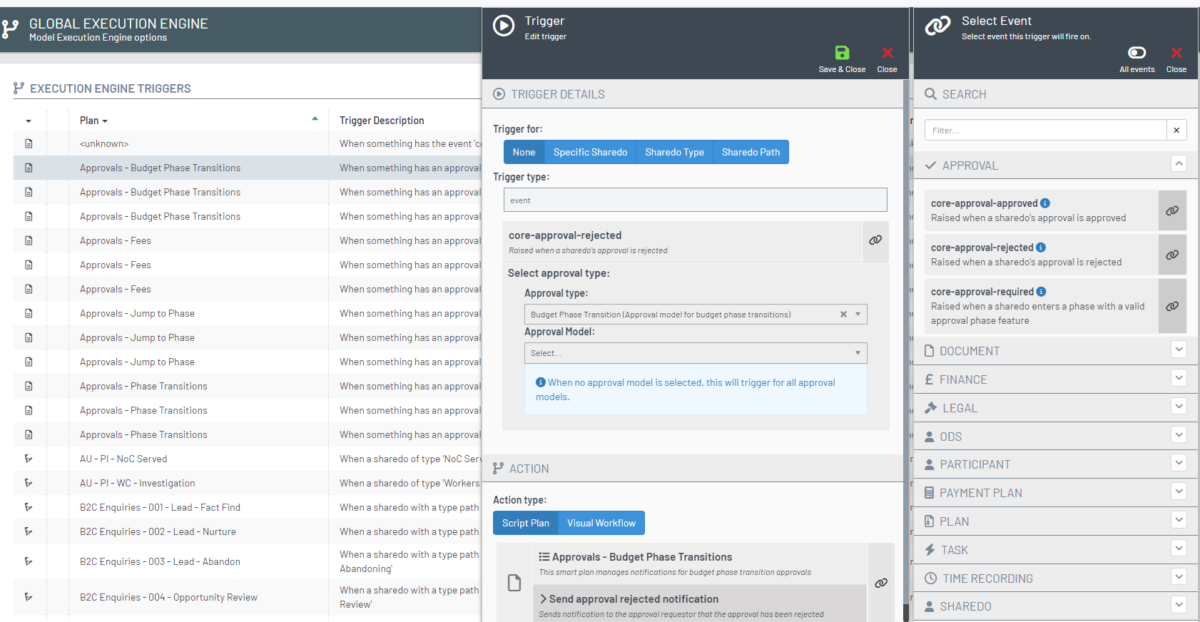This screenshot has width=1200, height=622.
Task: Expand the FINANCE event category
Action: click(x=1179, y=379)
